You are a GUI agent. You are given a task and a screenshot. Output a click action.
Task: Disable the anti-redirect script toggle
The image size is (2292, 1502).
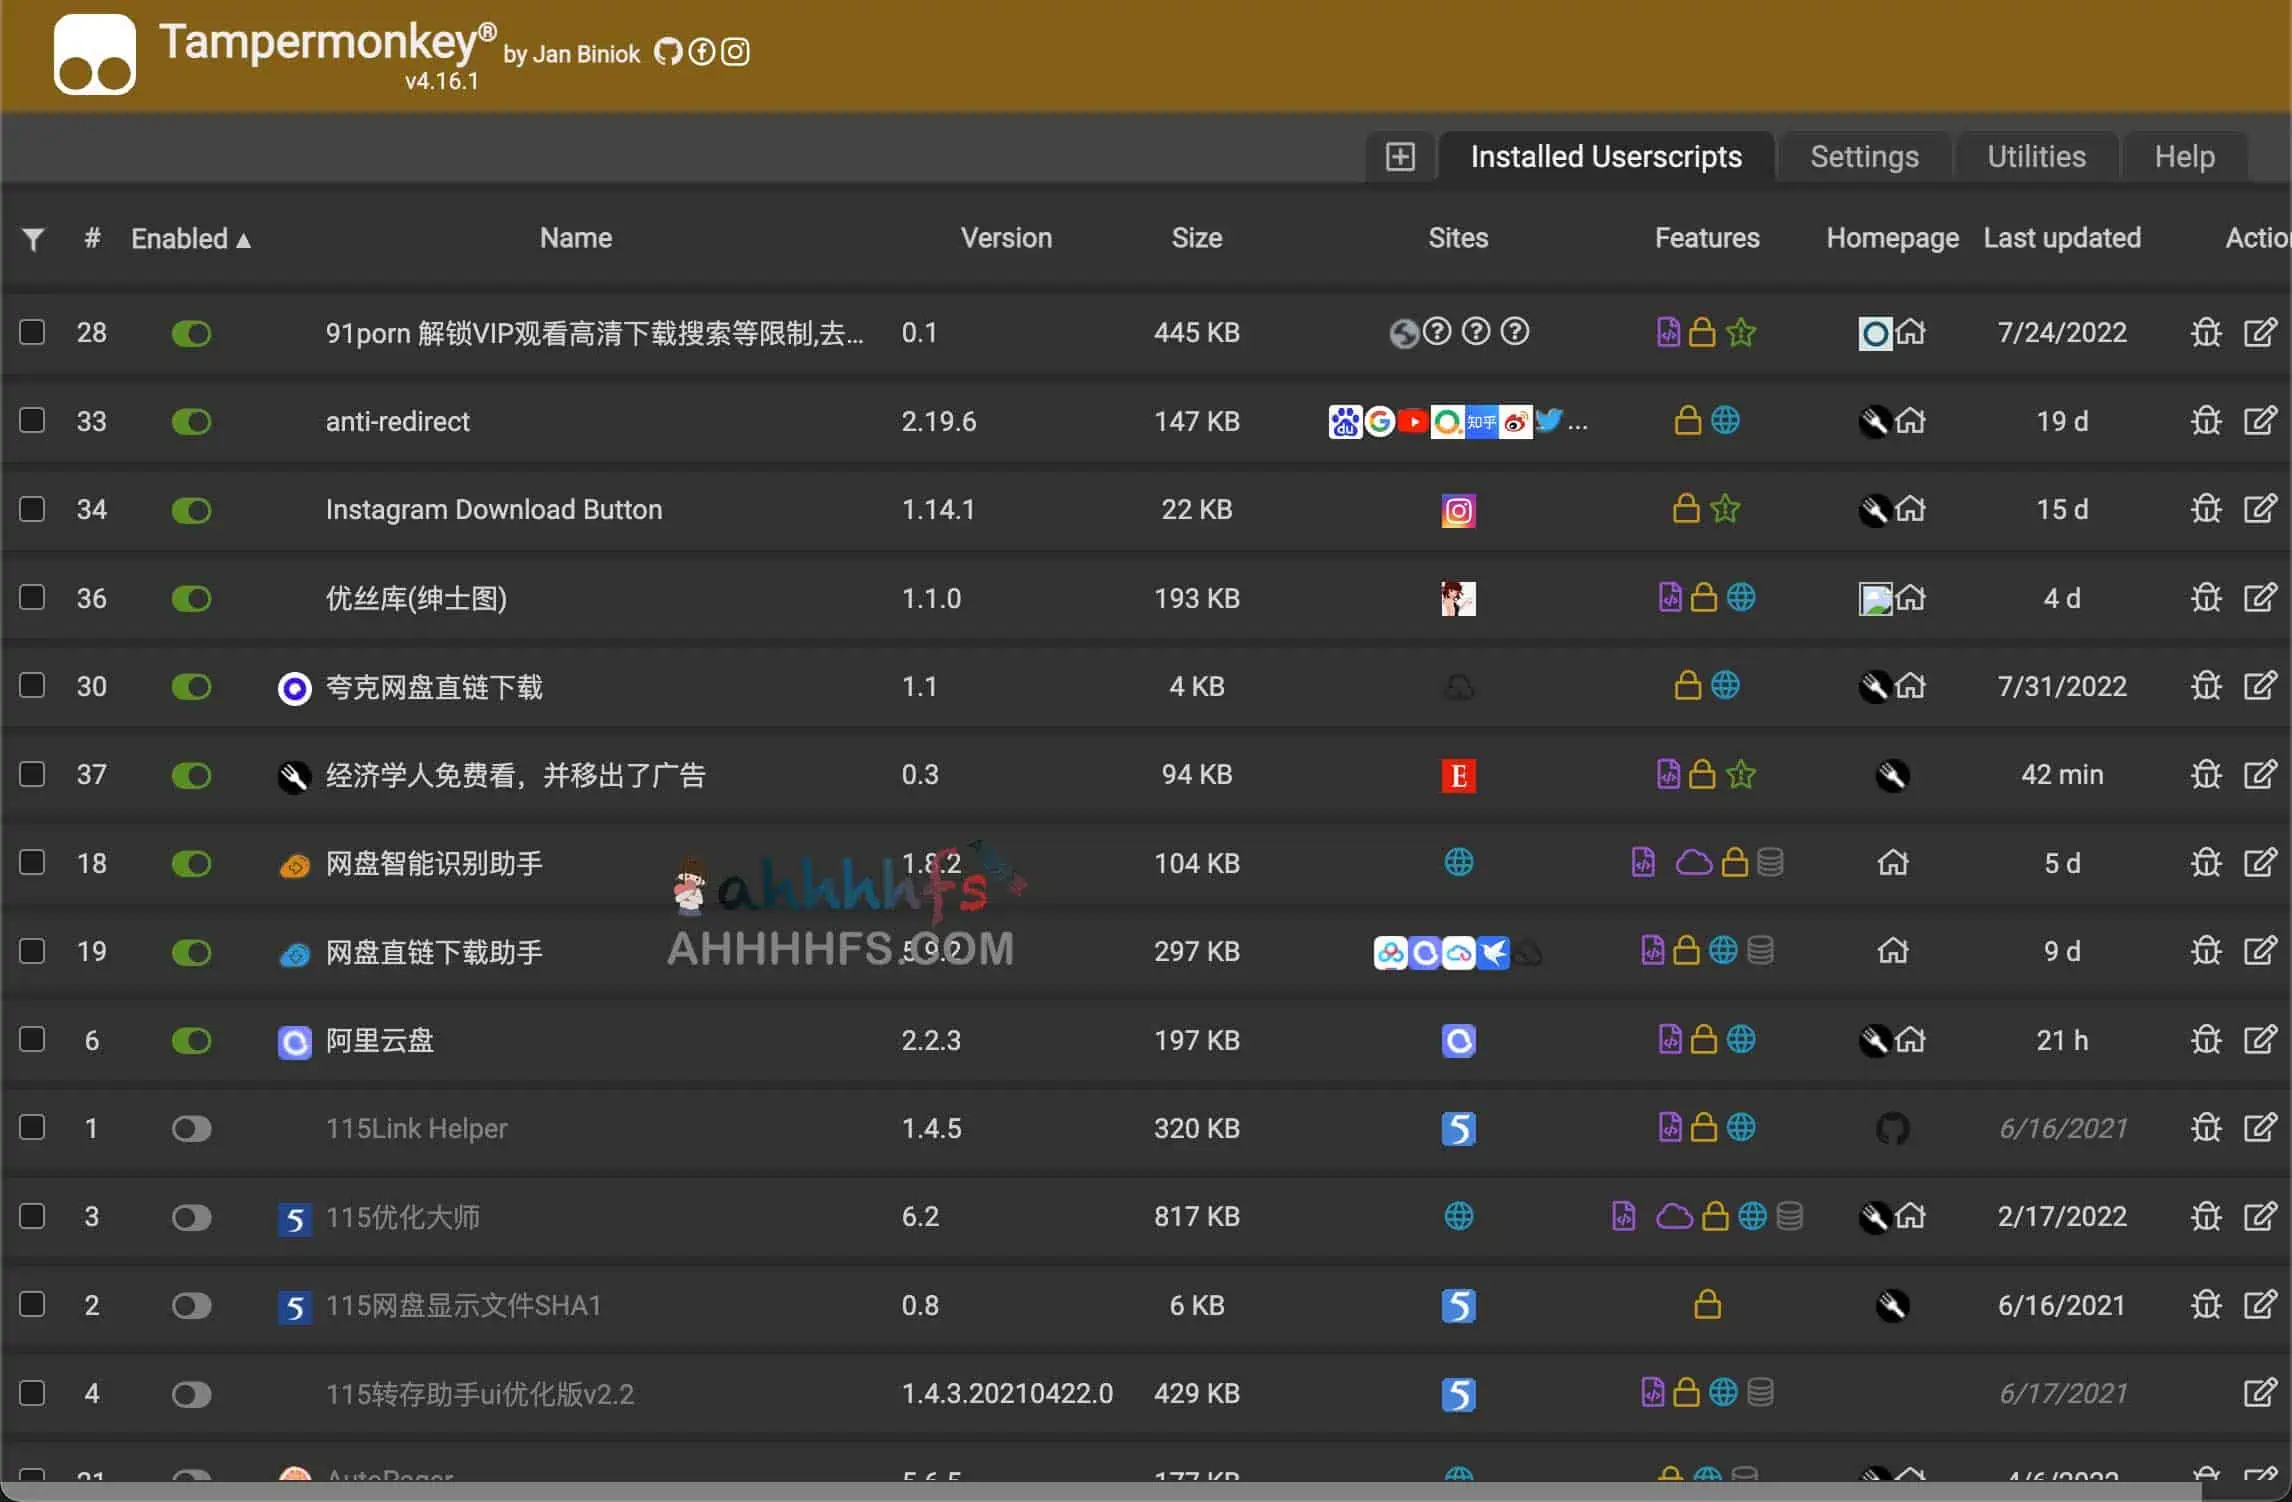(x=191, y=422)
